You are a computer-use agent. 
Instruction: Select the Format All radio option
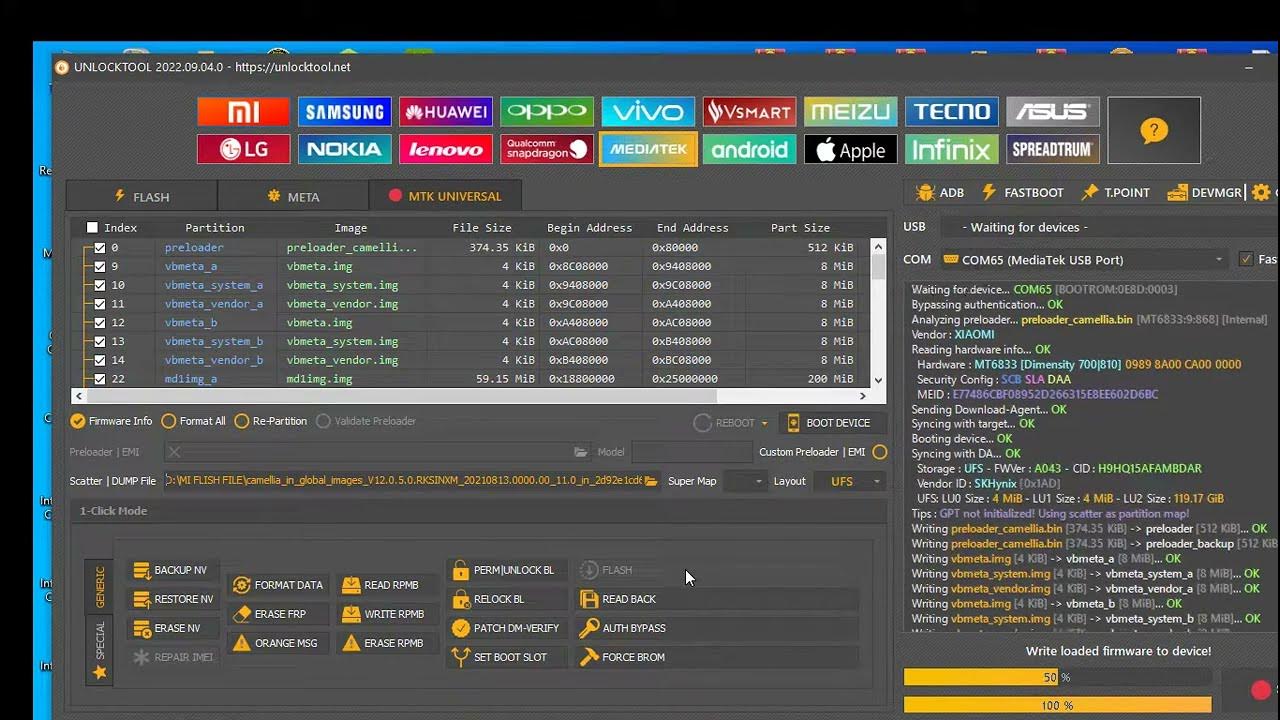pos(193,421)
